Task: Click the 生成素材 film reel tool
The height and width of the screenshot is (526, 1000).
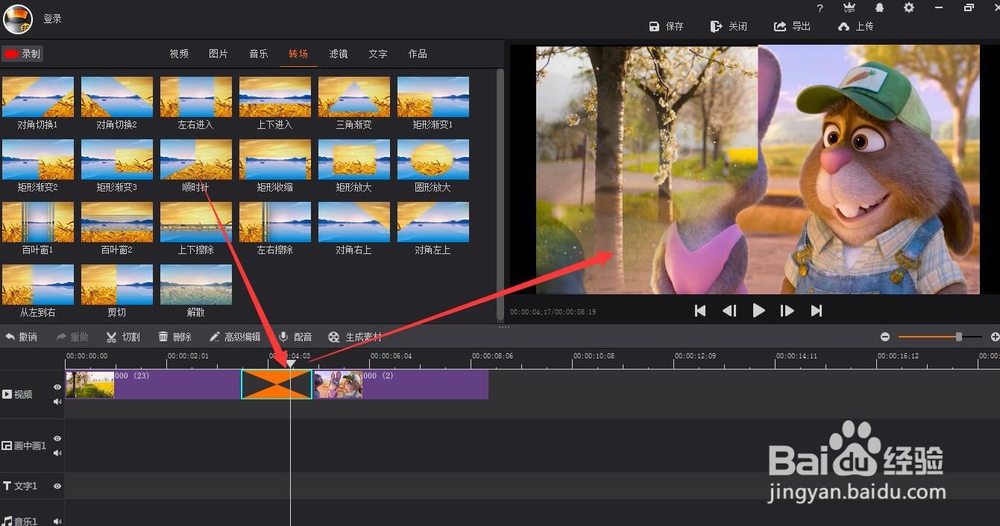Action: 355,337
